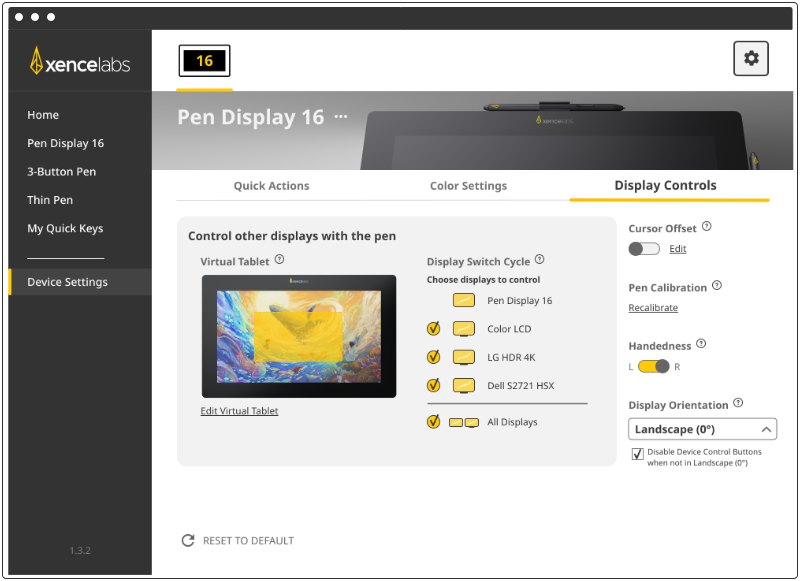Open the Display Orientation dropdown
This screenshot has width=800, height=581.
(x=701, y=428)
